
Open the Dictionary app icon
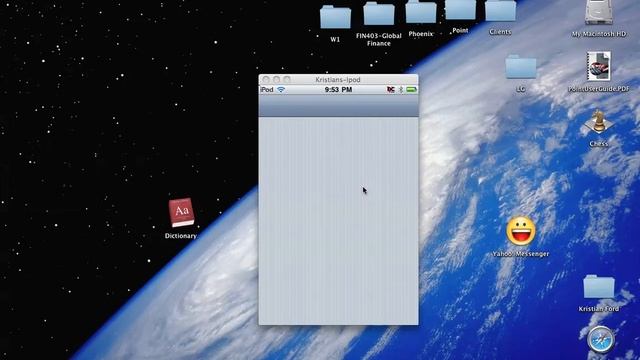(181, 213)
